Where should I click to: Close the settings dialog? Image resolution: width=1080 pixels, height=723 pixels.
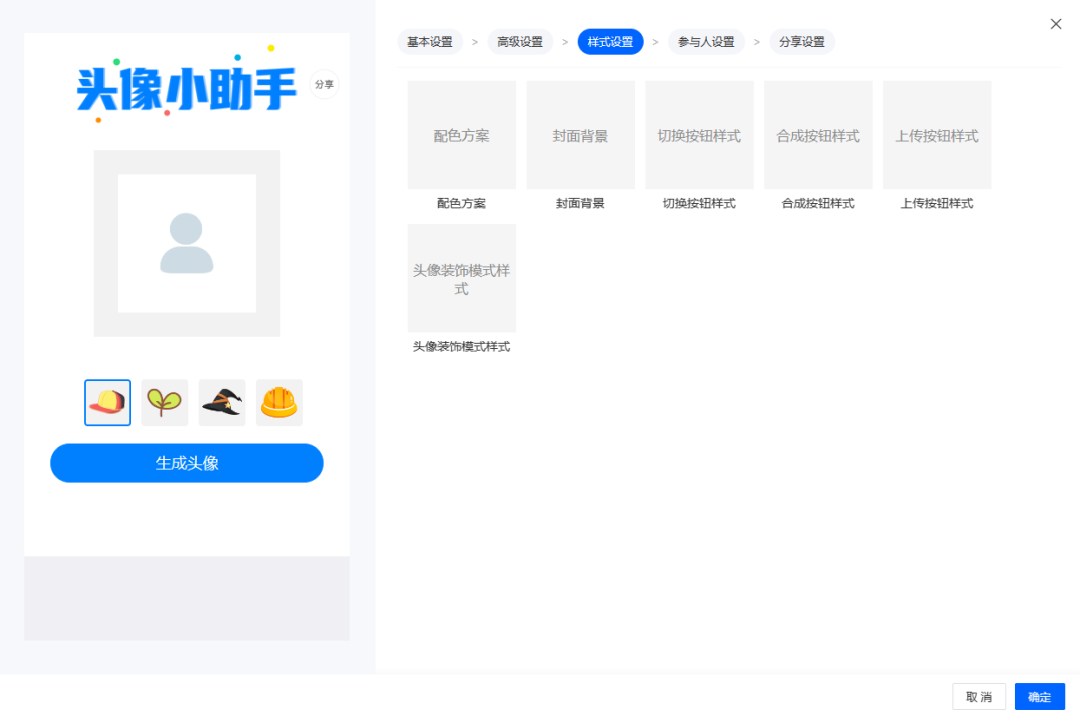coord(1056,24)
